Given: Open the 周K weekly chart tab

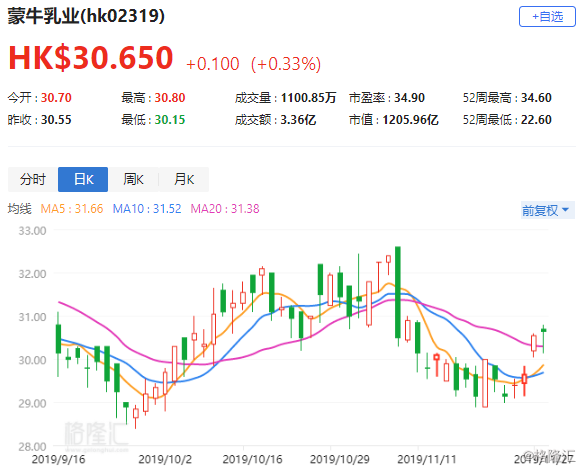Looking at the screenshot, I should [133, 180].
